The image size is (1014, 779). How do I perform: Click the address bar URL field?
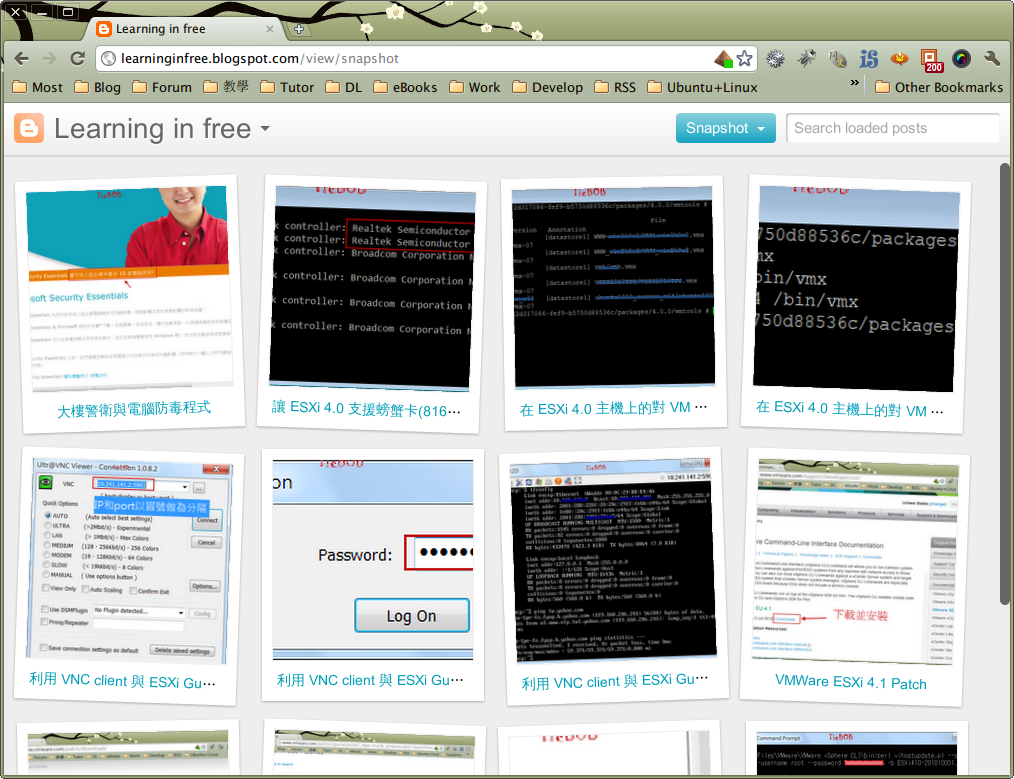click(x=414, y=59)
